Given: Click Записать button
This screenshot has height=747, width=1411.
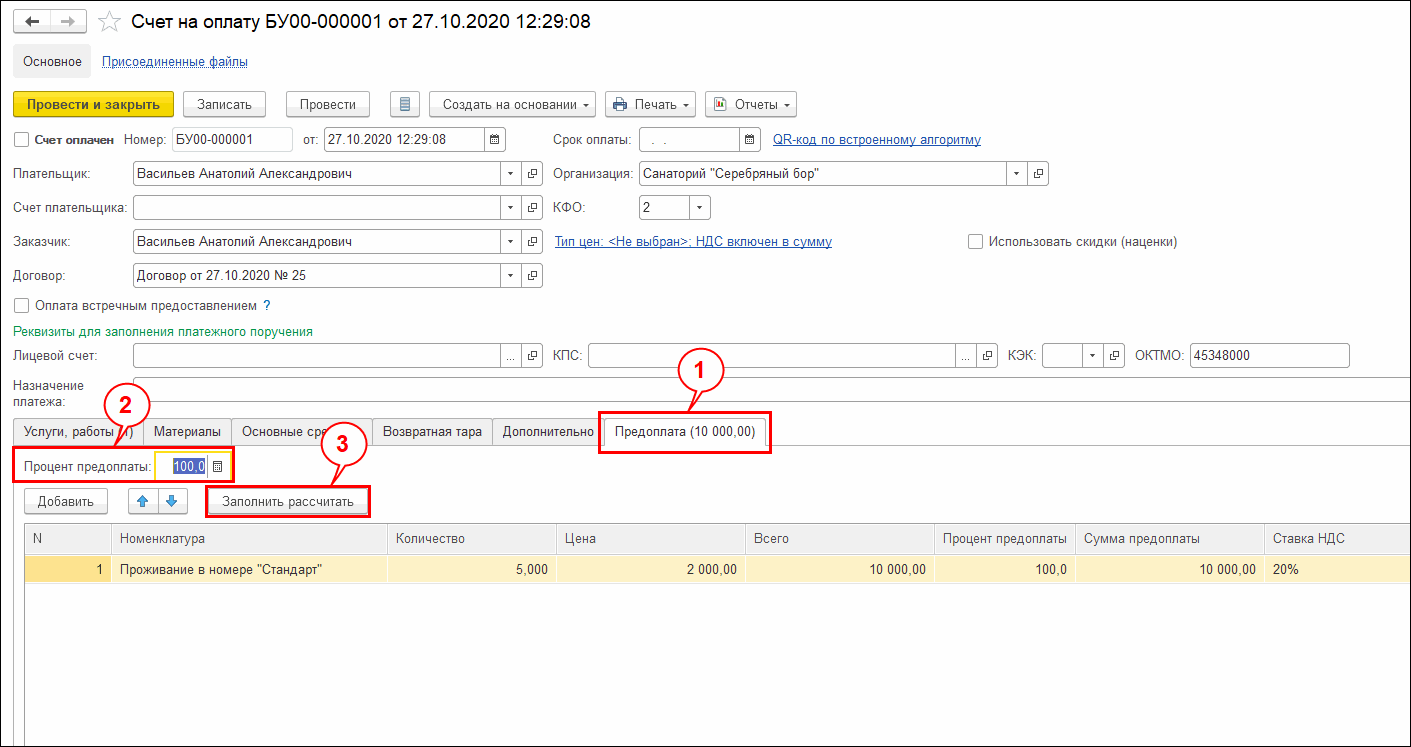Looking at the screenshot, I should (224, 104).
